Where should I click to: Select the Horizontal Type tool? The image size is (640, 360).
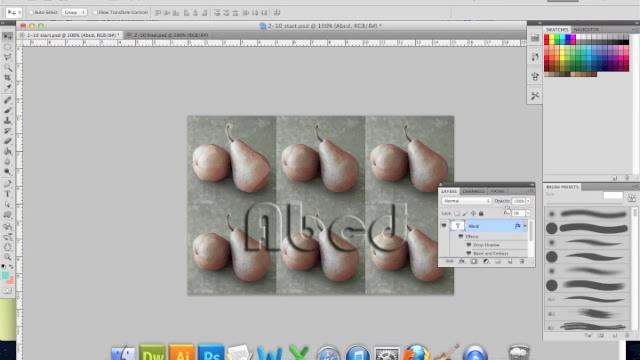[7, 195]
